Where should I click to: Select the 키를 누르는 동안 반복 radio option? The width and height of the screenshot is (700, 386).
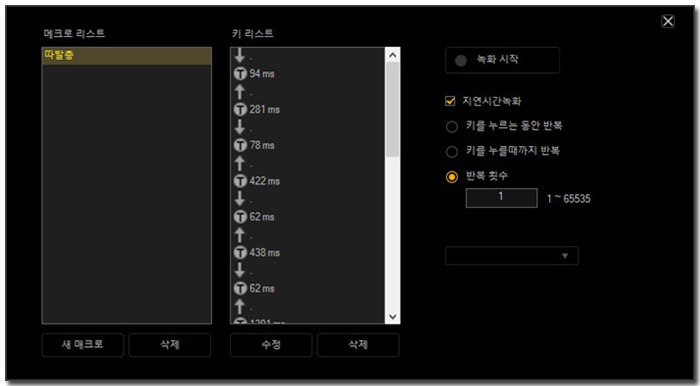[x=452, y=127]
